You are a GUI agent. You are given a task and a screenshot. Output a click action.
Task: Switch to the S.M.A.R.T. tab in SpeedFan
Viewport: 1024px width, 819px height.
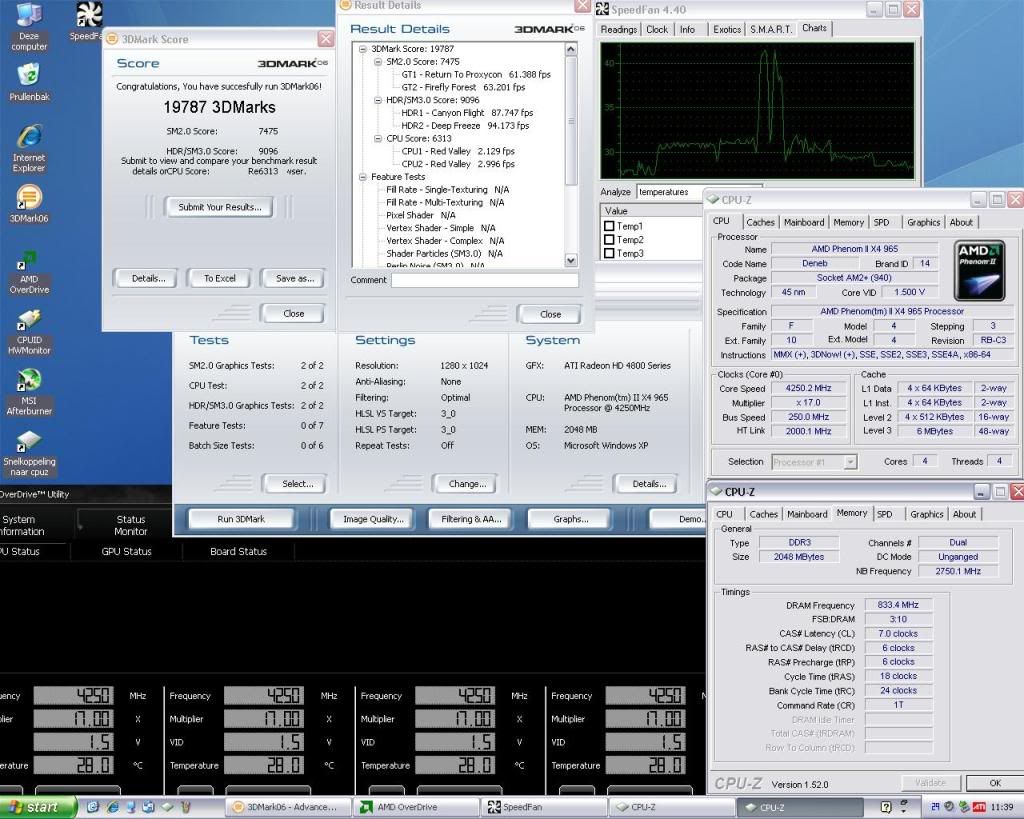(x=771, y=29)
